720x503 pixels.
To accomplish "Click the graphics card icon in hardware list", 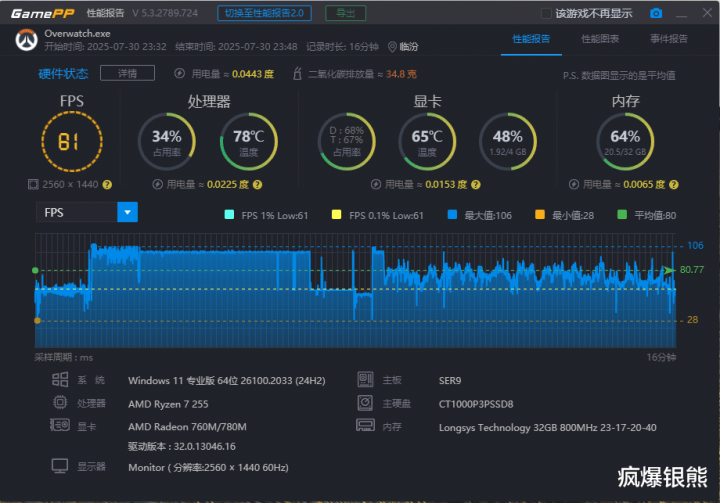I will tap(60, 425).
